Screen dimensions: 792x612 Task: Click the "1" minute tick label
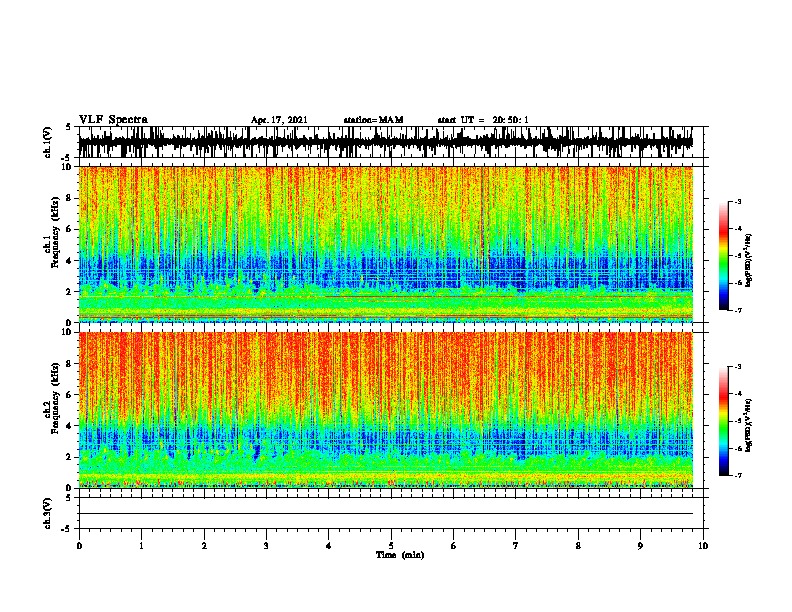pos(142,546)
